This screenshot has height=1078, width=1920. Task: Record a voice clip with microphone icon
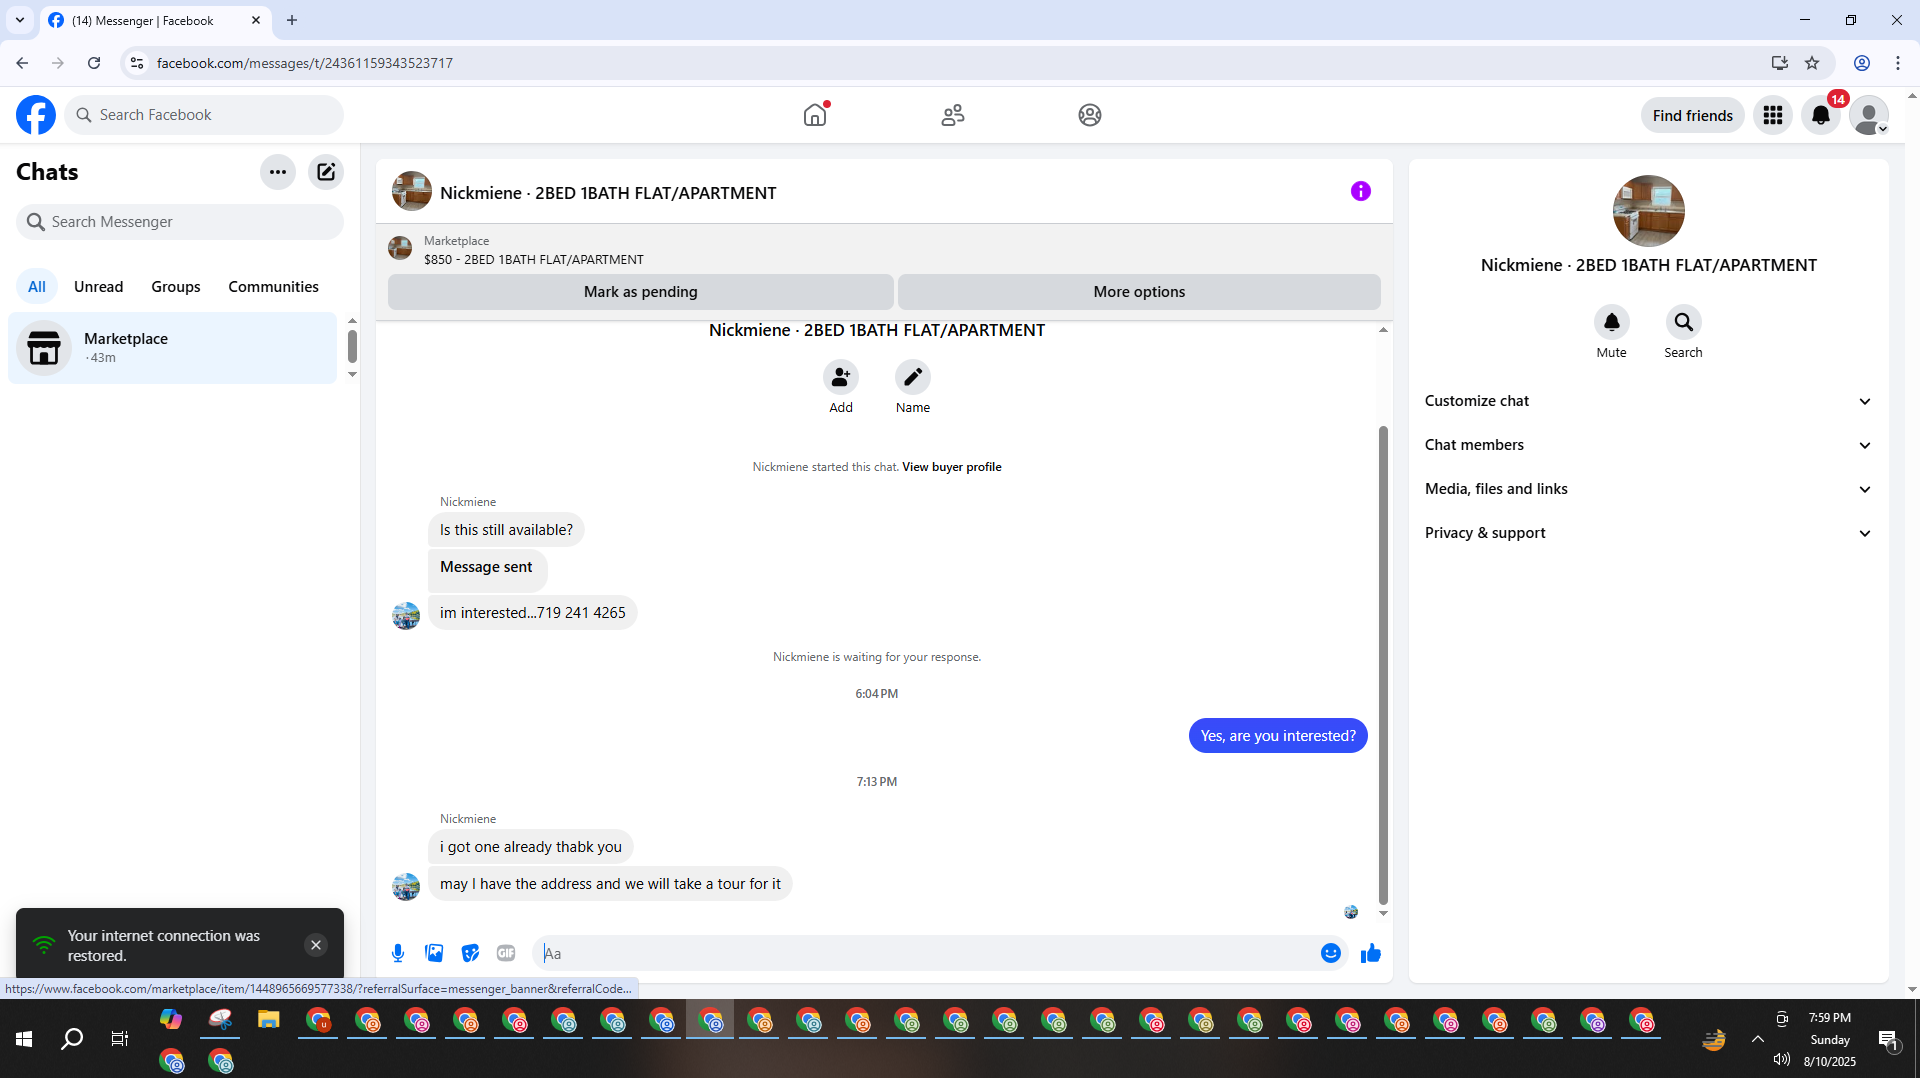[x=398, y=953]
